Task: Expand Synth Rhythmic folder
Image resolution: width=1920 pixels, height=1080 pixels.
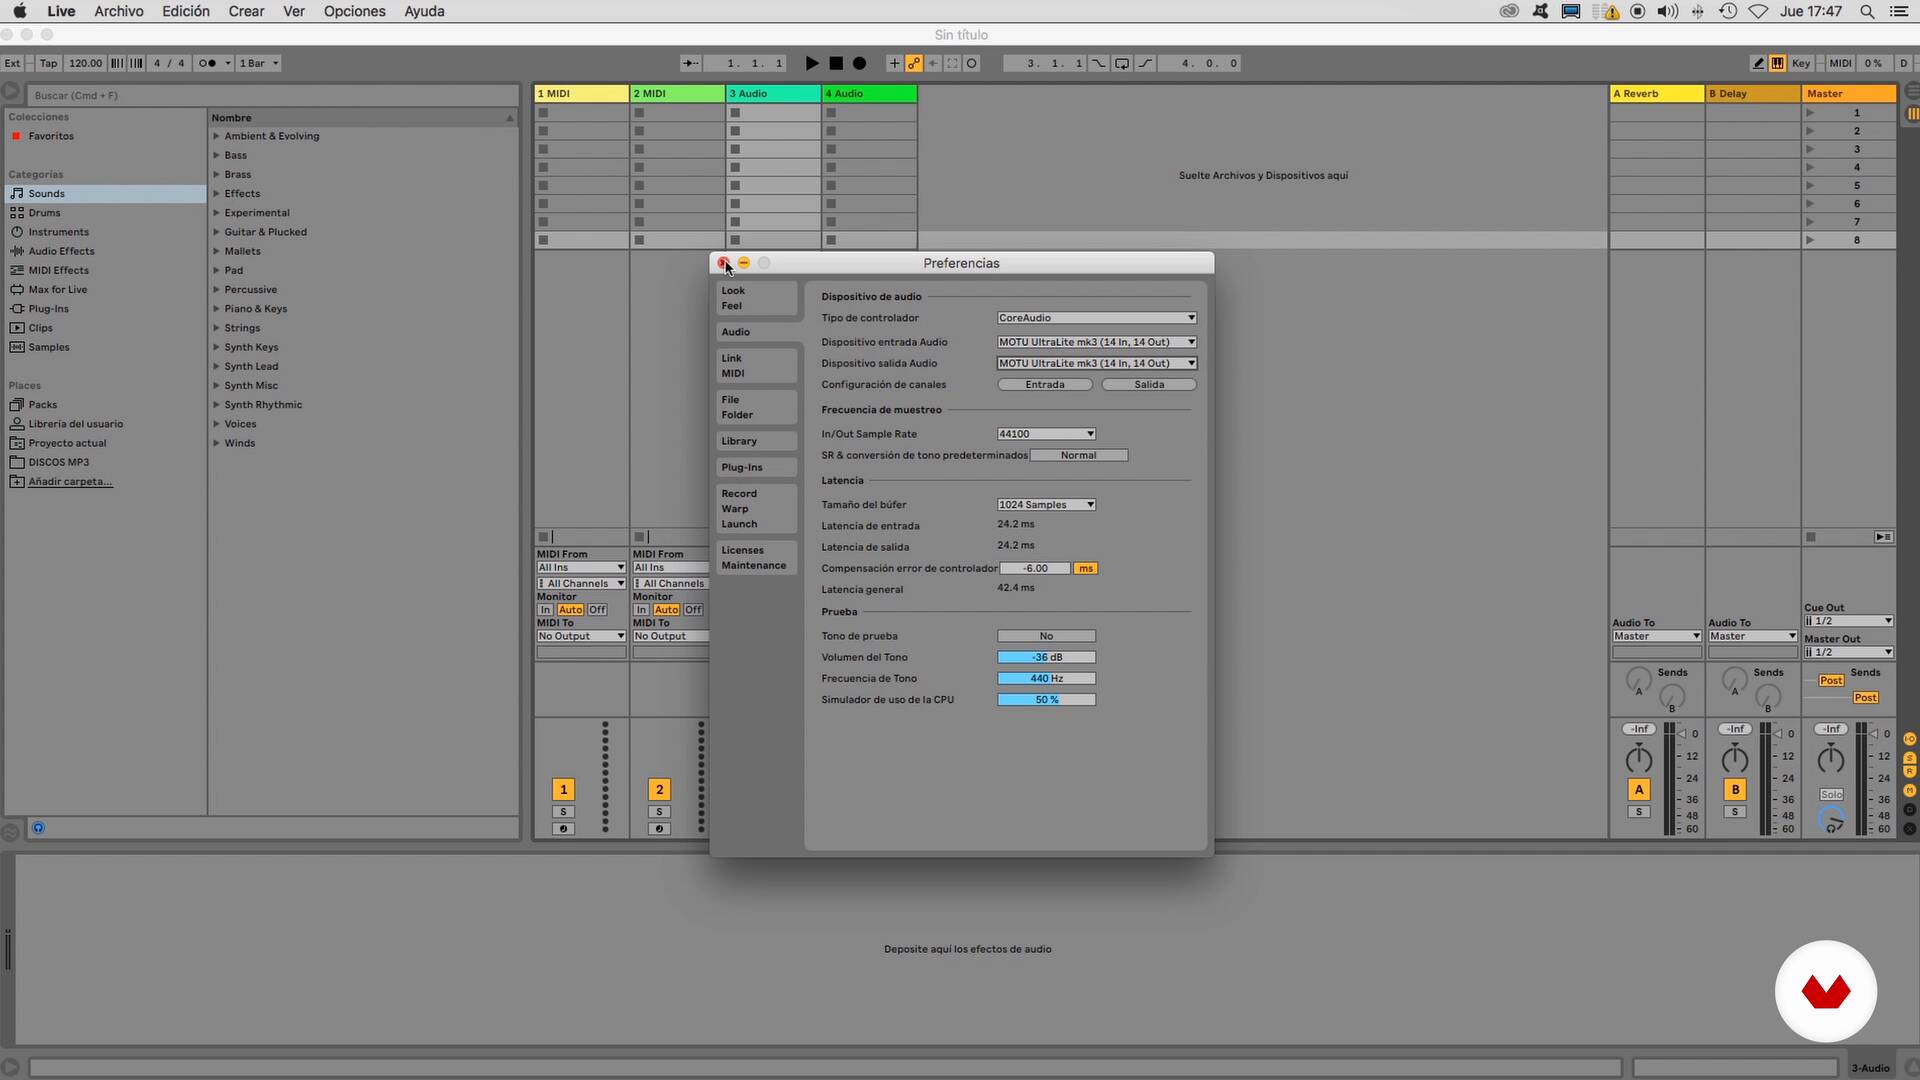Action: coord(216,405)
